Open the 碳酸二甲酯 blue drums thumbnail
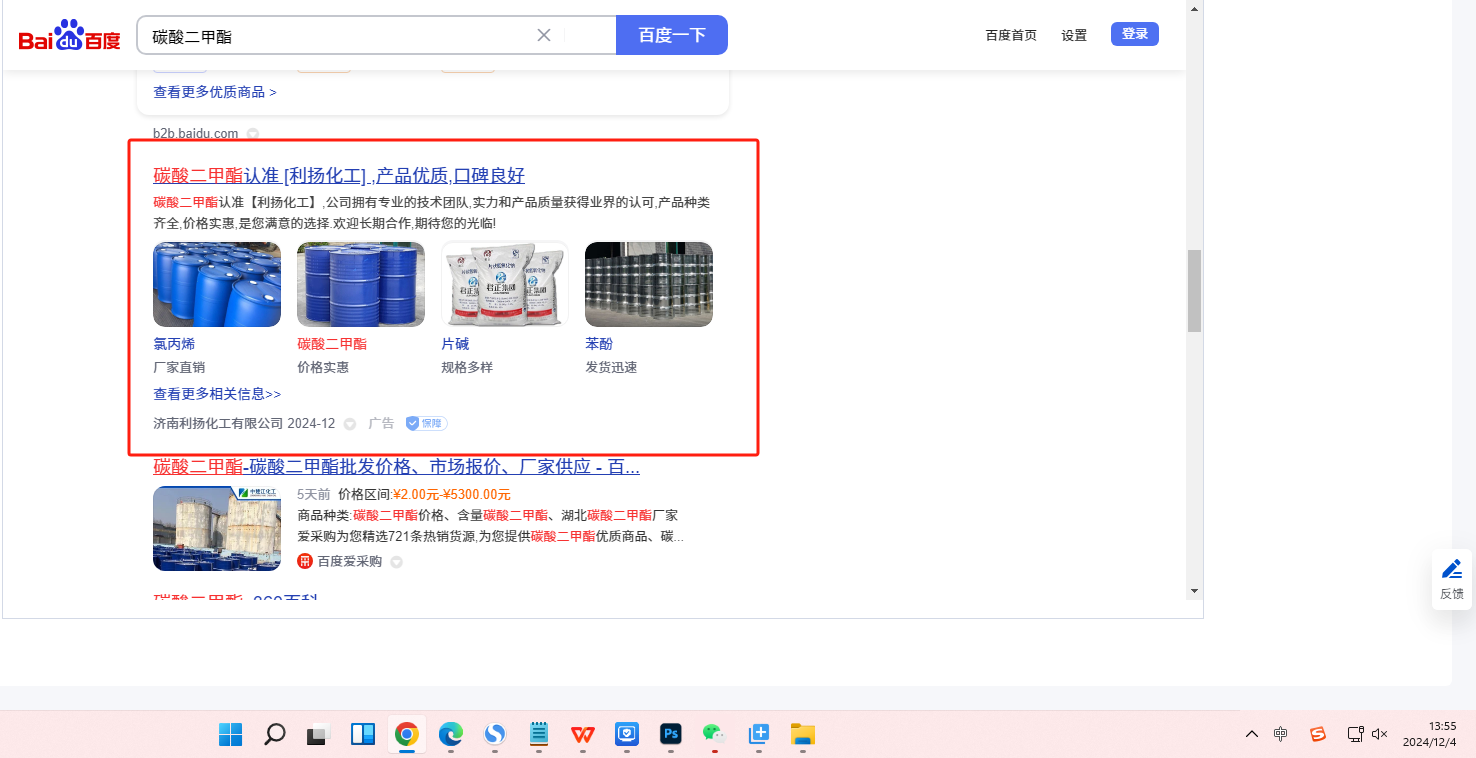The height and width of the screenshot is (758, 1476). click(361, 284)
